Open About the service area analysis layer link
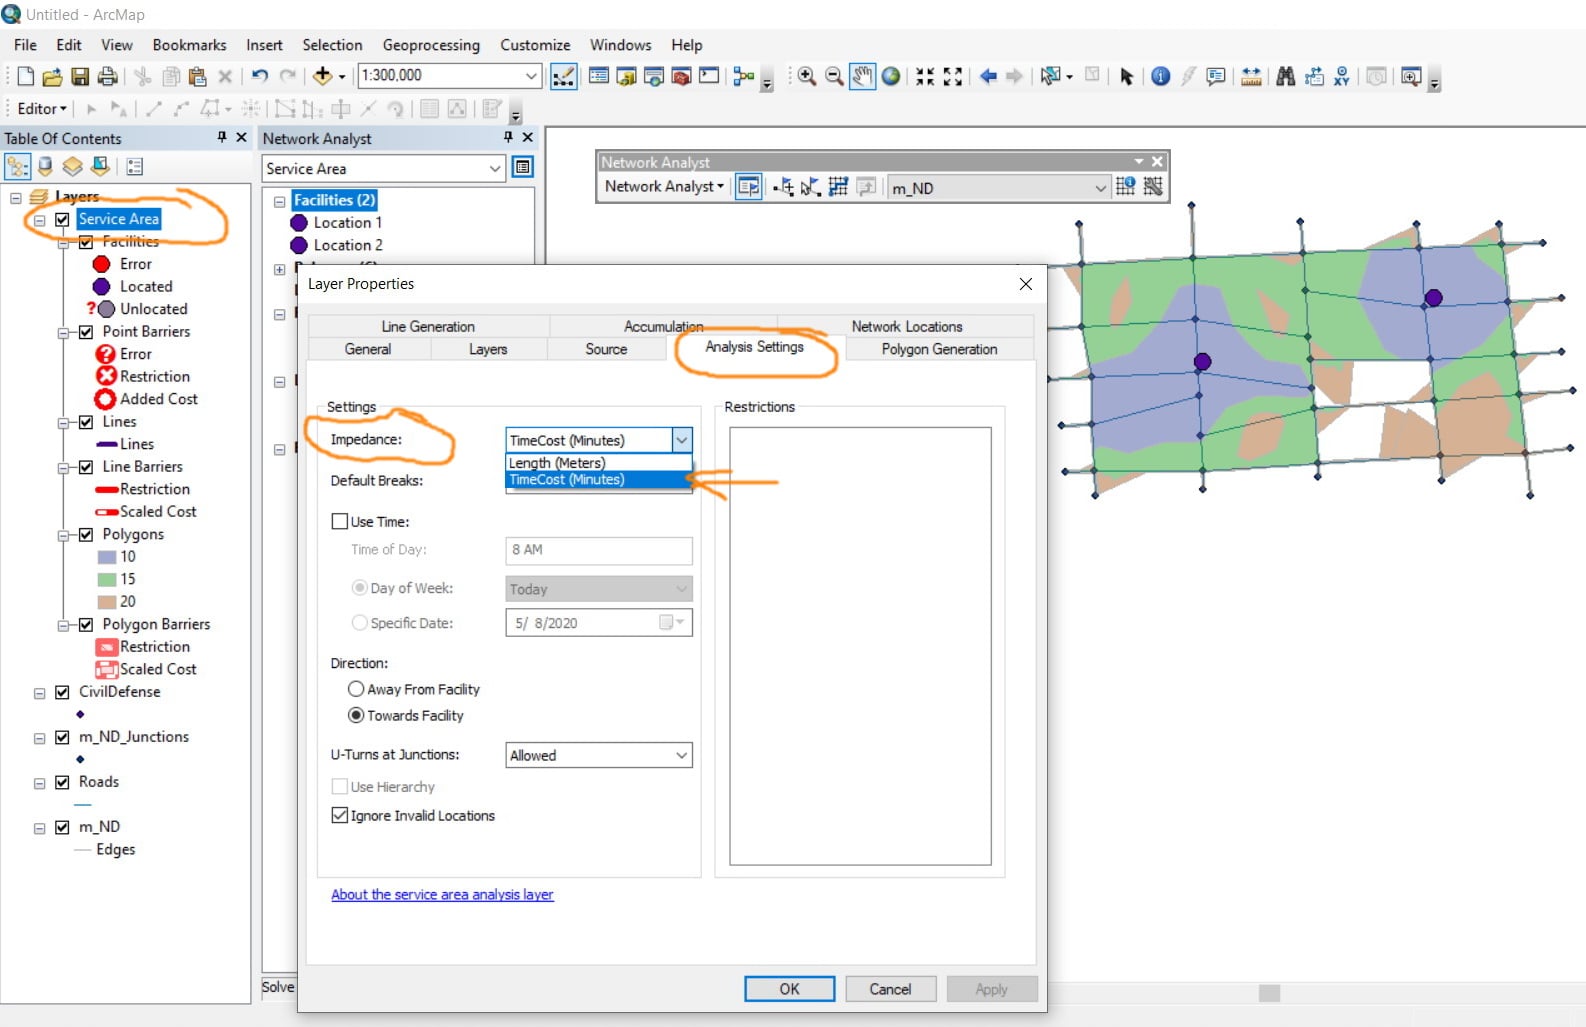1586x1027 pixels. [442, 894]
